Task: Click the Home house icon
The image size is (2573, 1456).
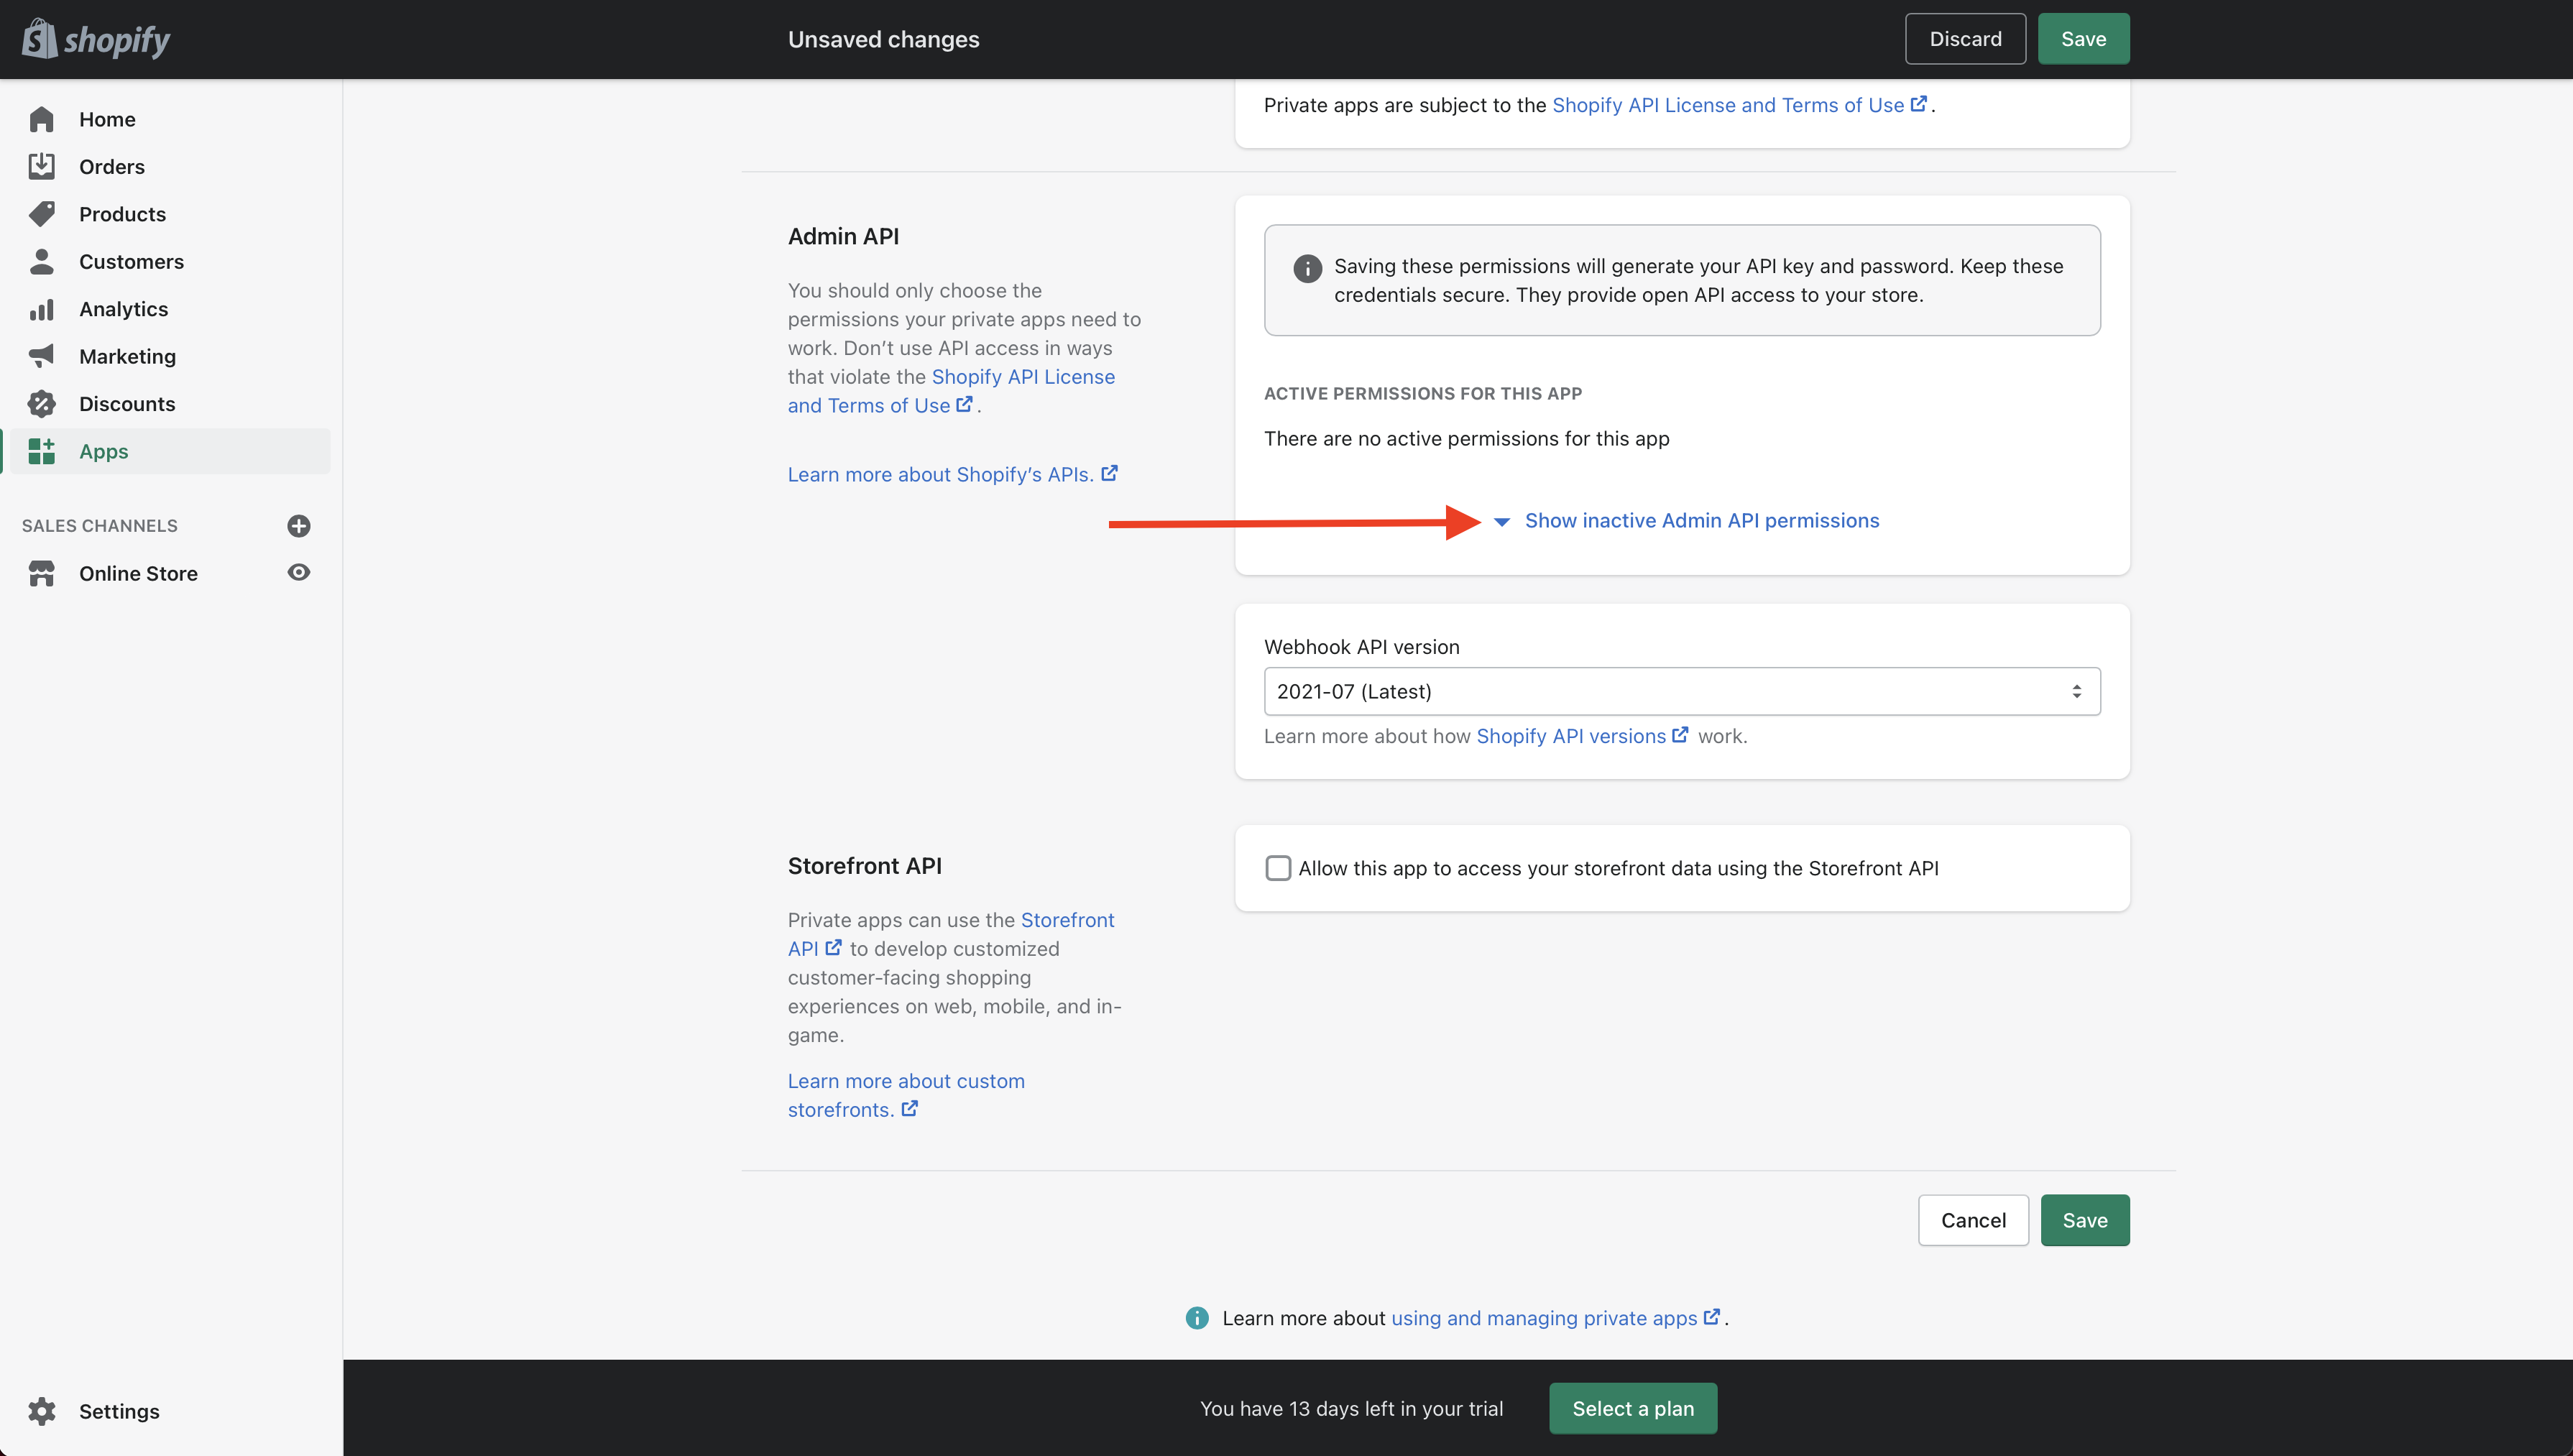Action: click(42, 119)
